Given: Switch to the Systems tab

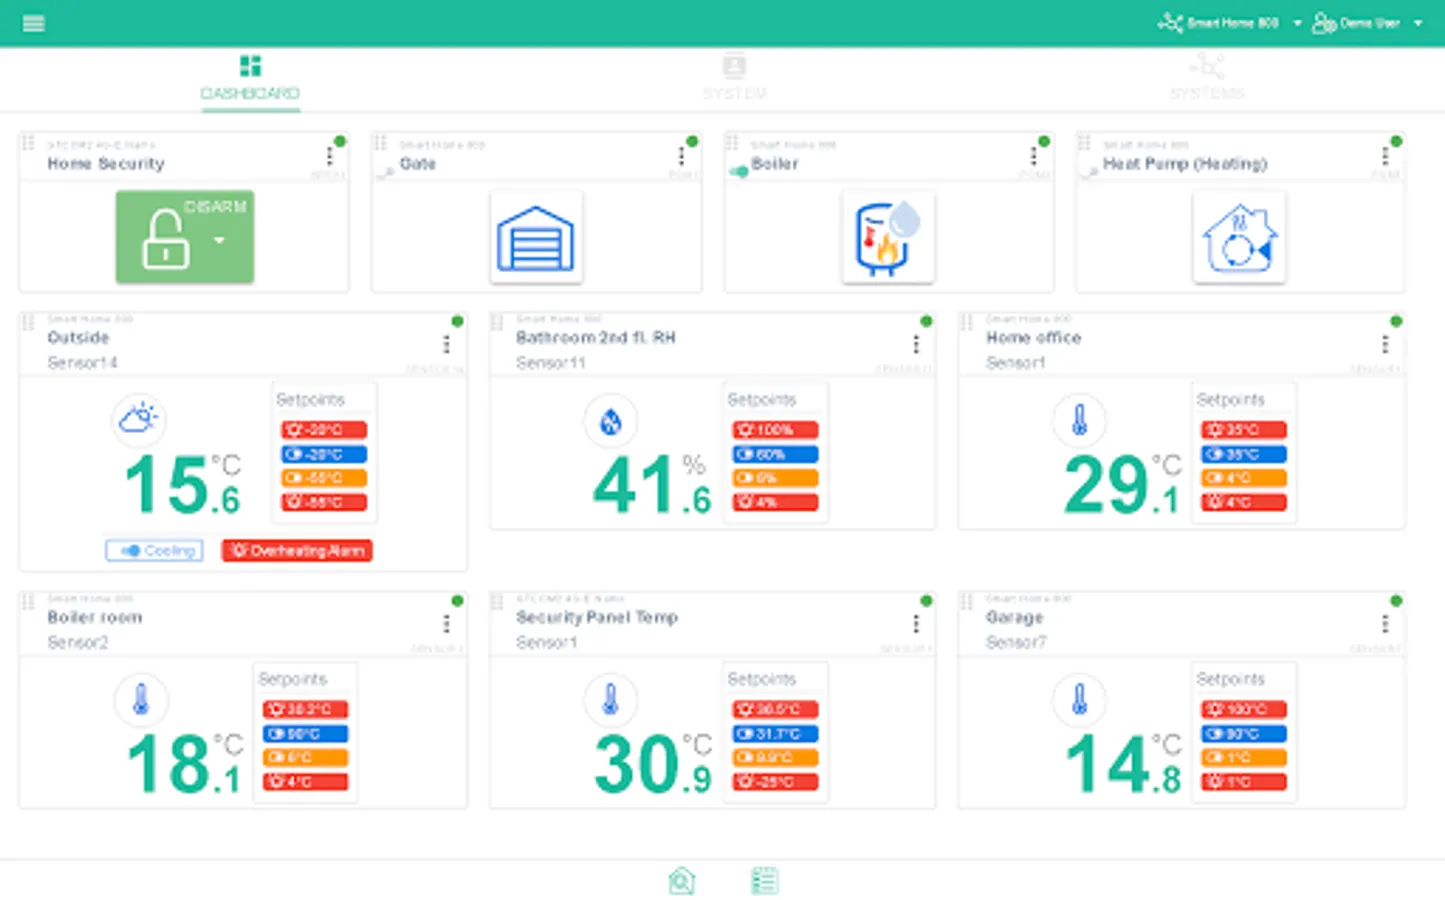Looking at the screenshot, I should (x=1207, y=79).
